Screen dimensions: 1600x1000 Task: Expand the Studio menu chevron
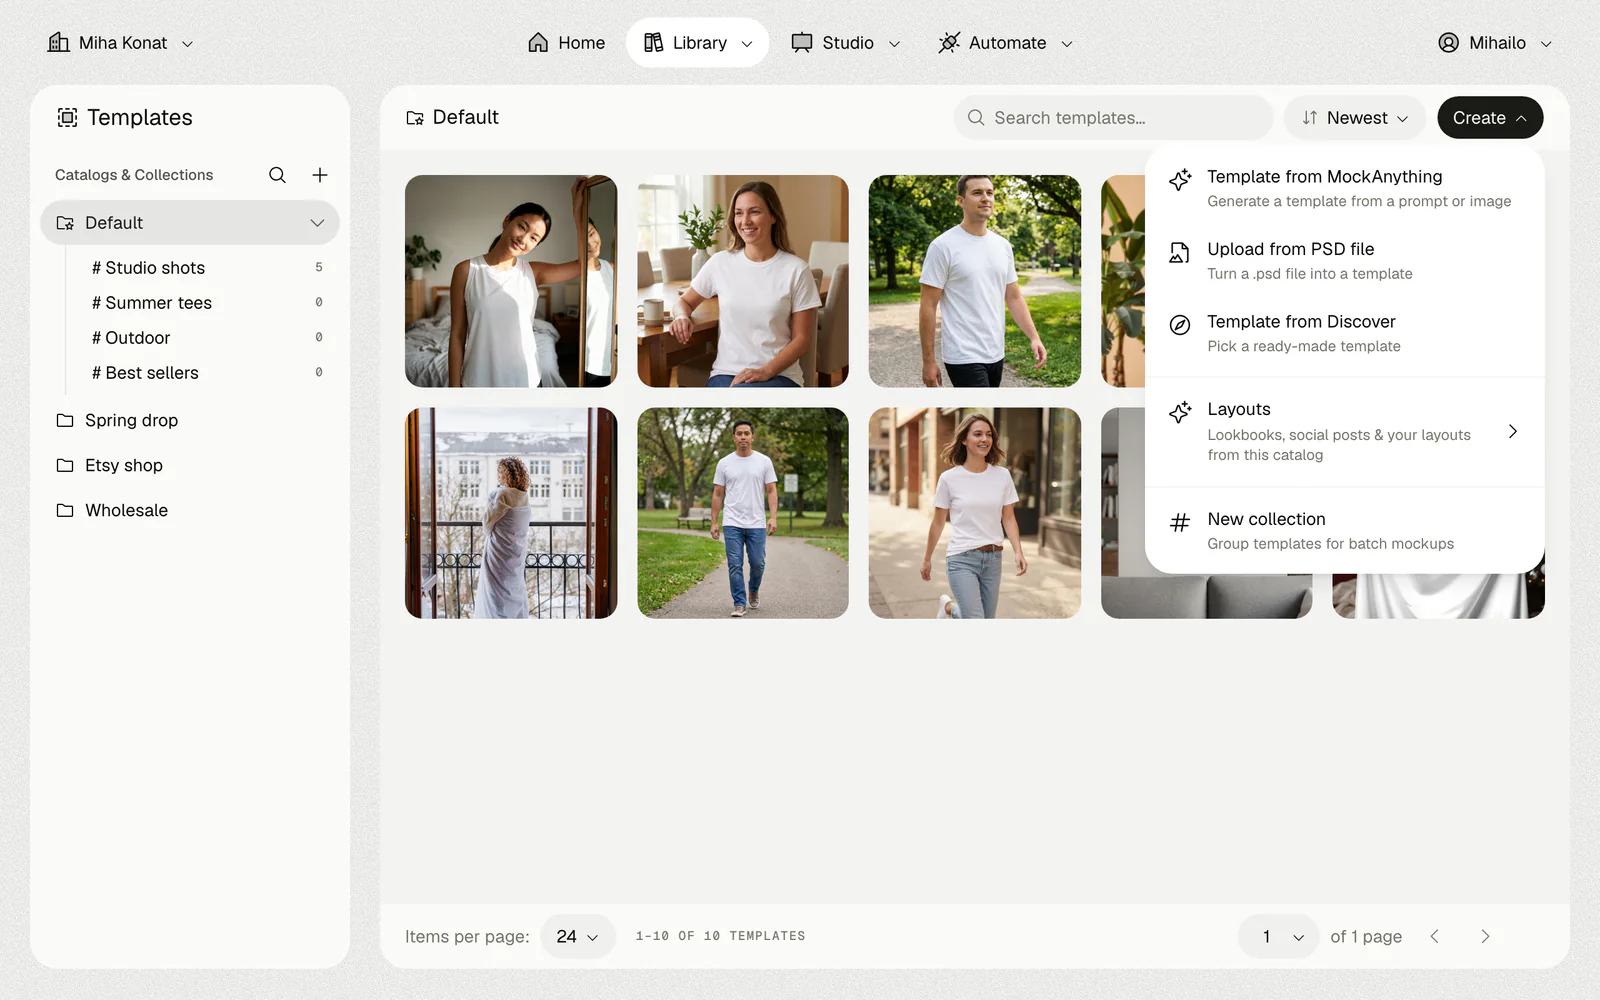(894, 44)
